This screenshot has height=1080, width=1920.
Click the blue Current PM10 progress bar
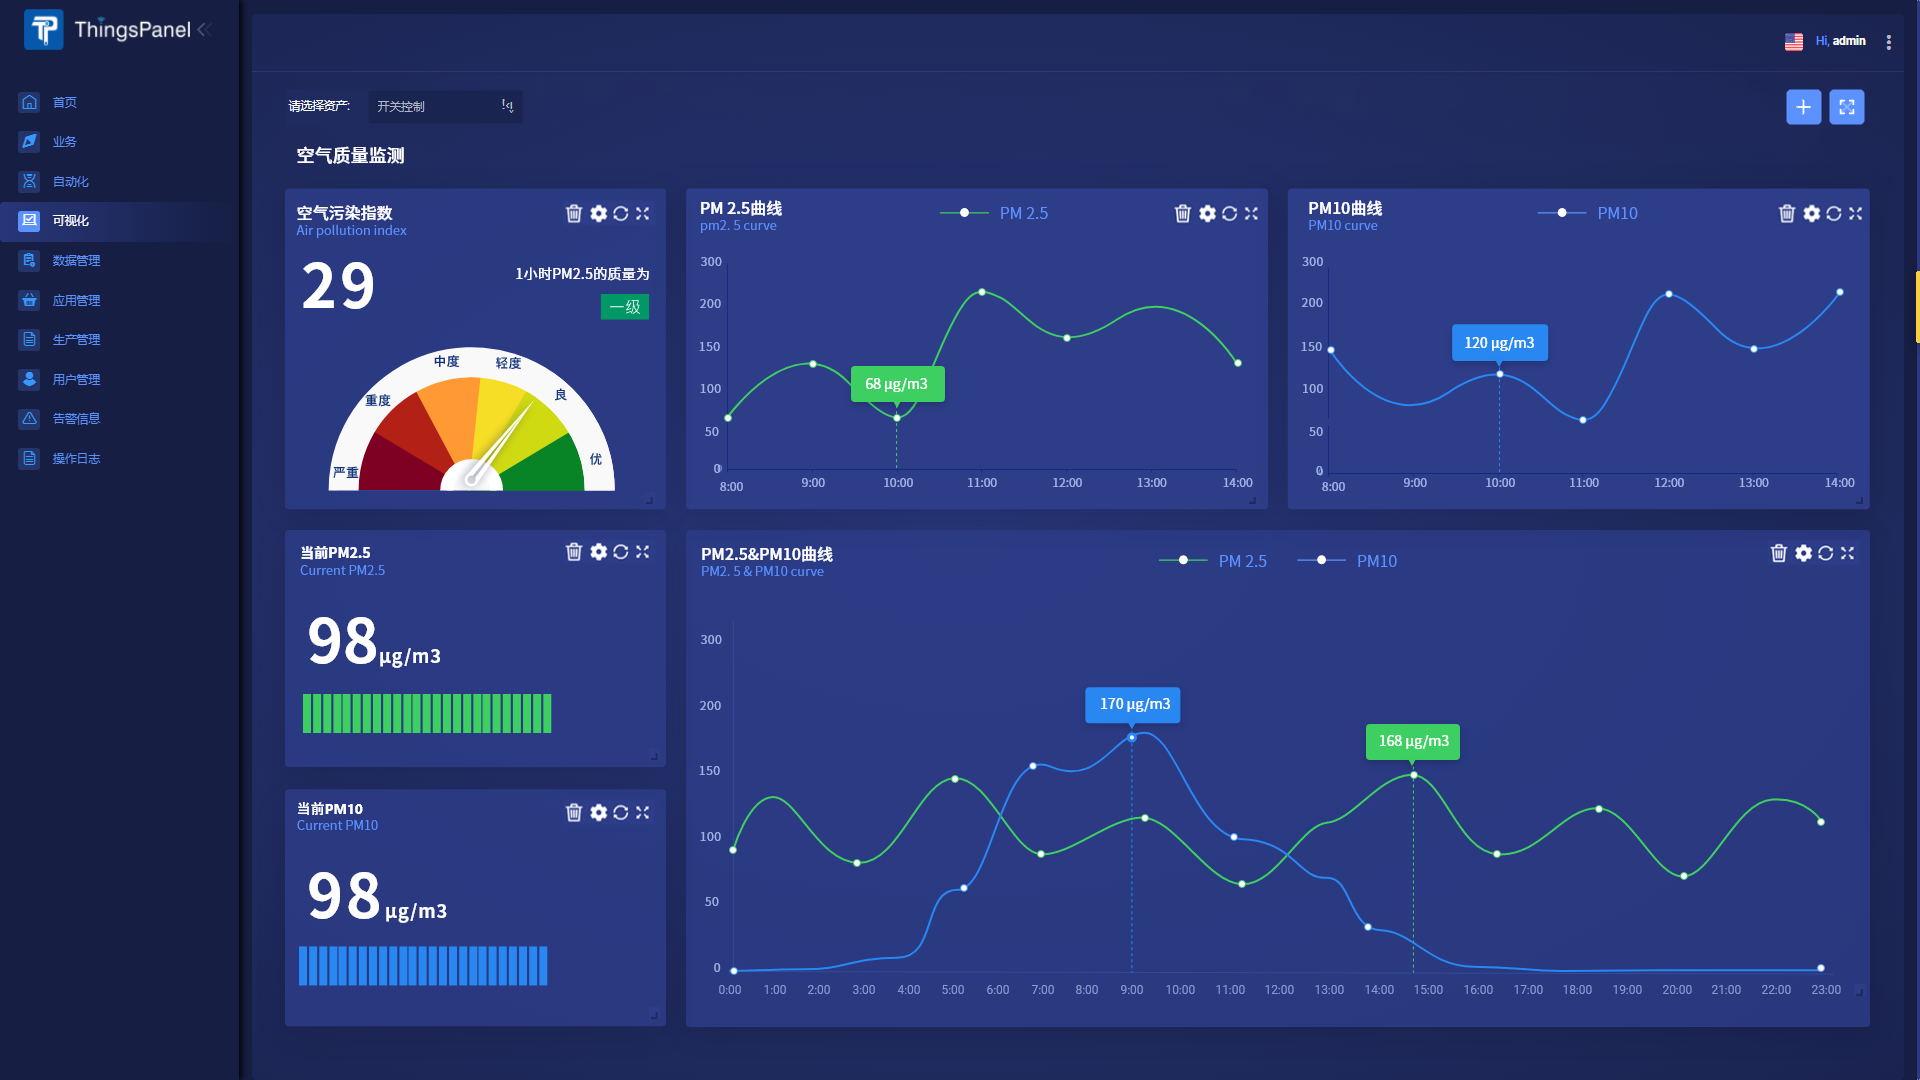click(423, 966)
